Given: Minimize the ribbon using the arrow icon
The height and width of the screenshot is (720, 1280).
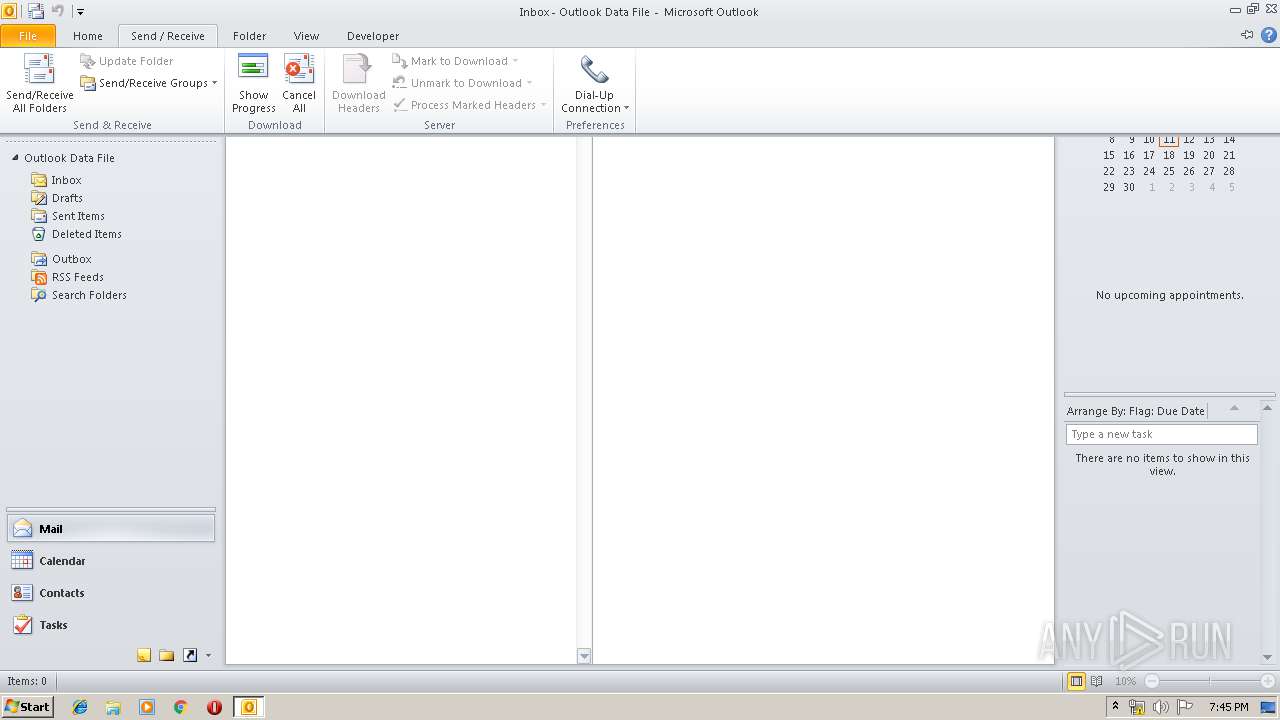Looking at the screenshot, I should 1247,35.
